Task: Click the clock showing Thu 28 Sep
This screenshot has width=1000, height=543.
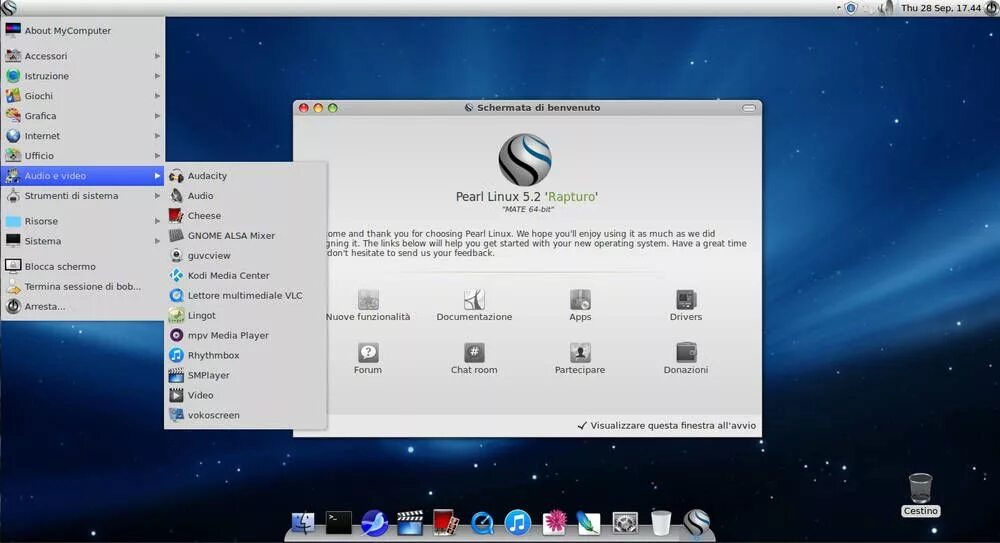Action: click(x=941, y=8)
